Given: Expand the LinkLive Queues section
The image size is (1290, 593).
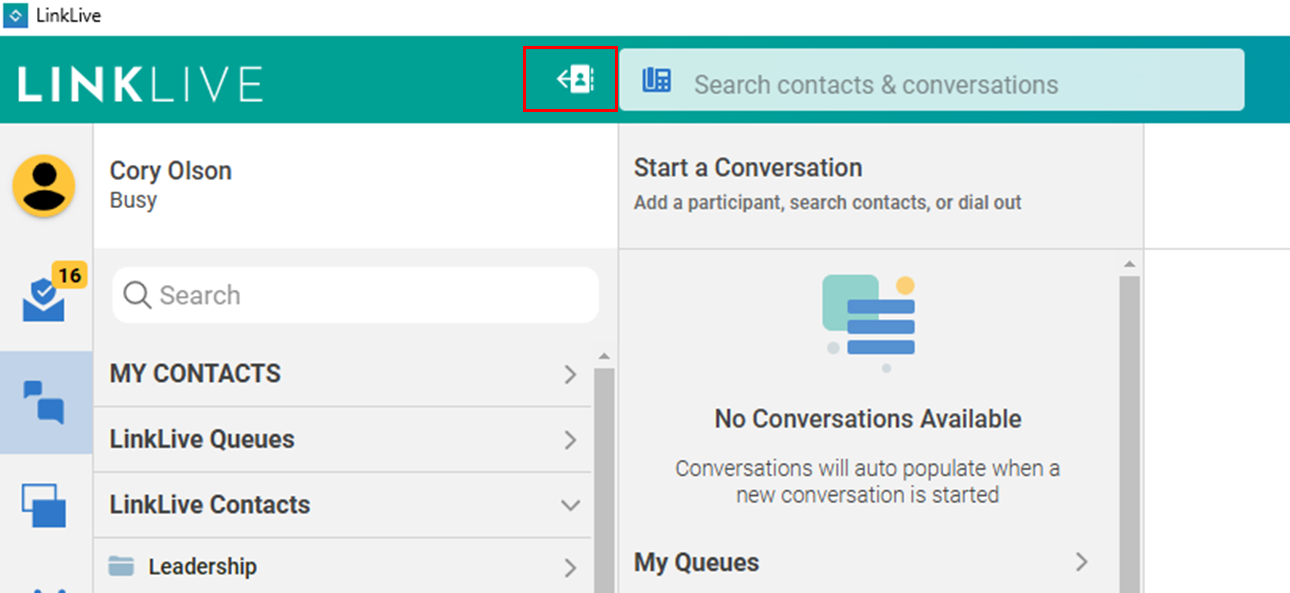Looking at the screenshot, I should (x=570, y=440).
